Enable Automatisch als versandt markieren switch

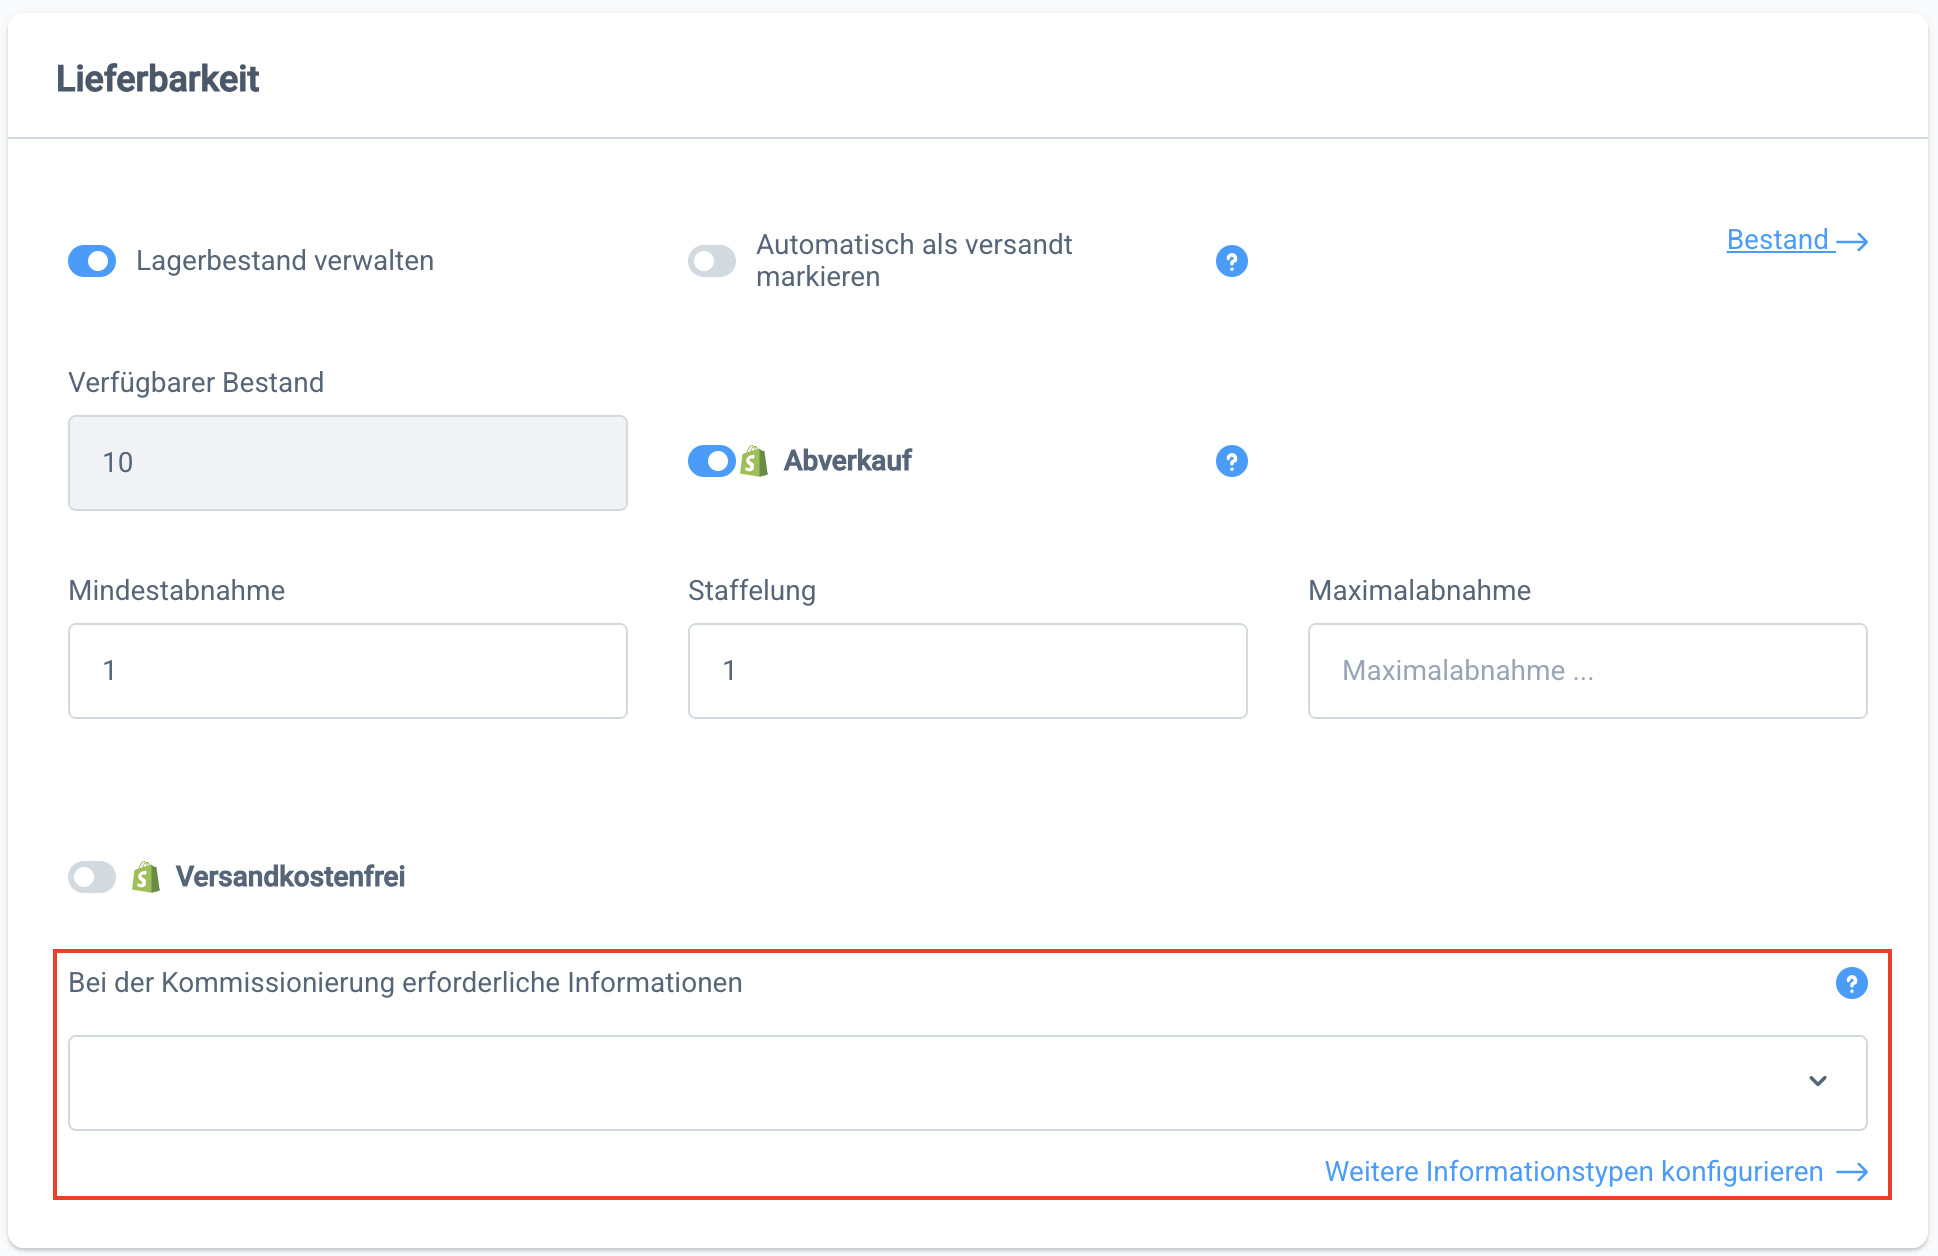pyautogui.click(x=712, y=261)
